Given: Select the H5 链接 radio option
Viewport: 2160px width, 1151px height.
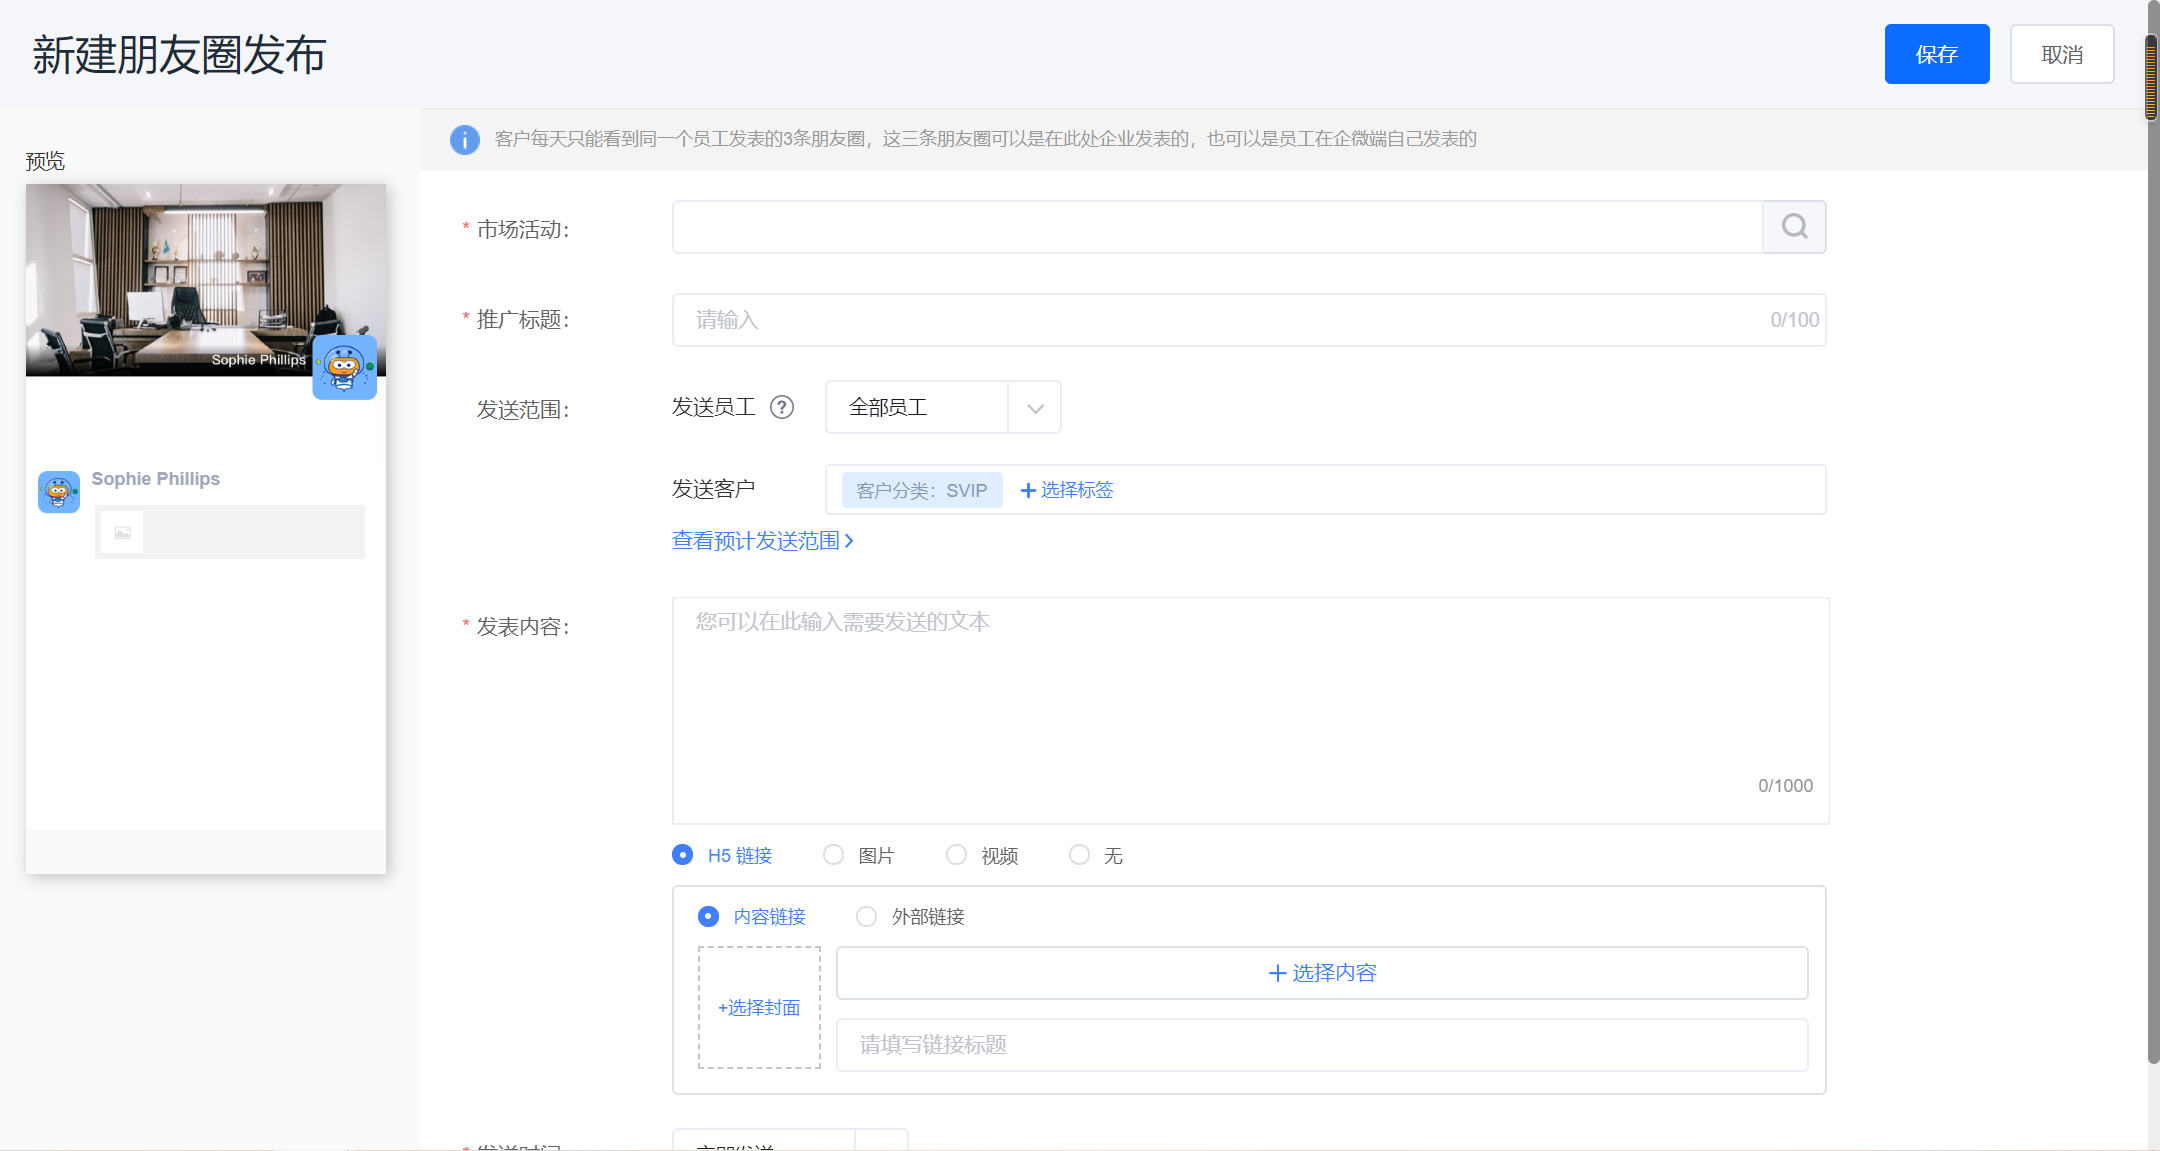Looking at the screenshot, I should (682, 855).
